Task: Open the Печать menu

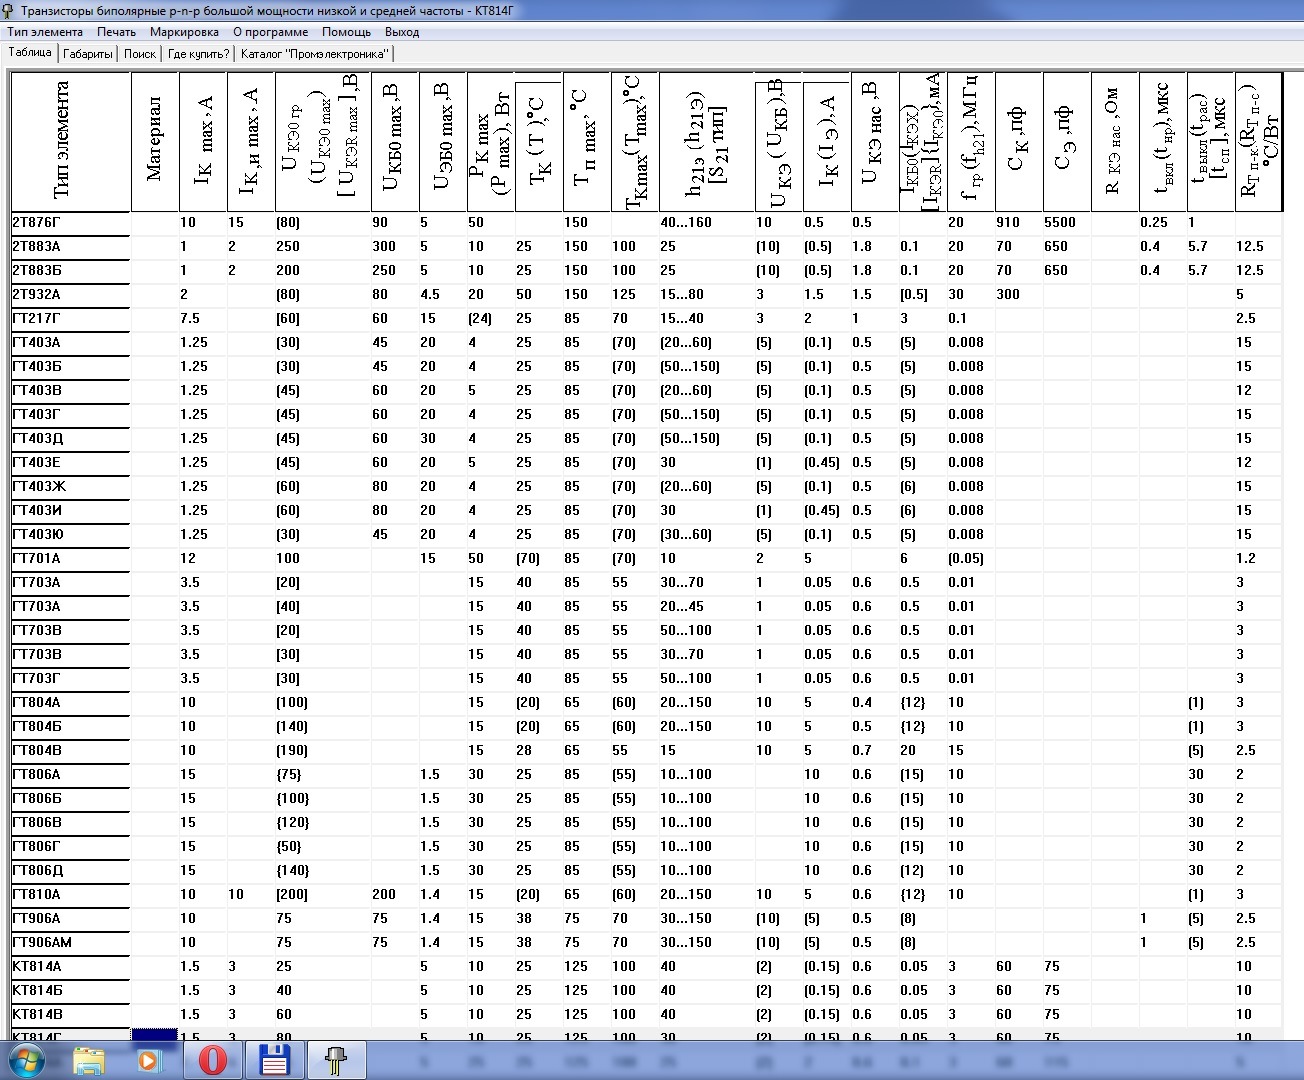Action: (x=117, y=32)
